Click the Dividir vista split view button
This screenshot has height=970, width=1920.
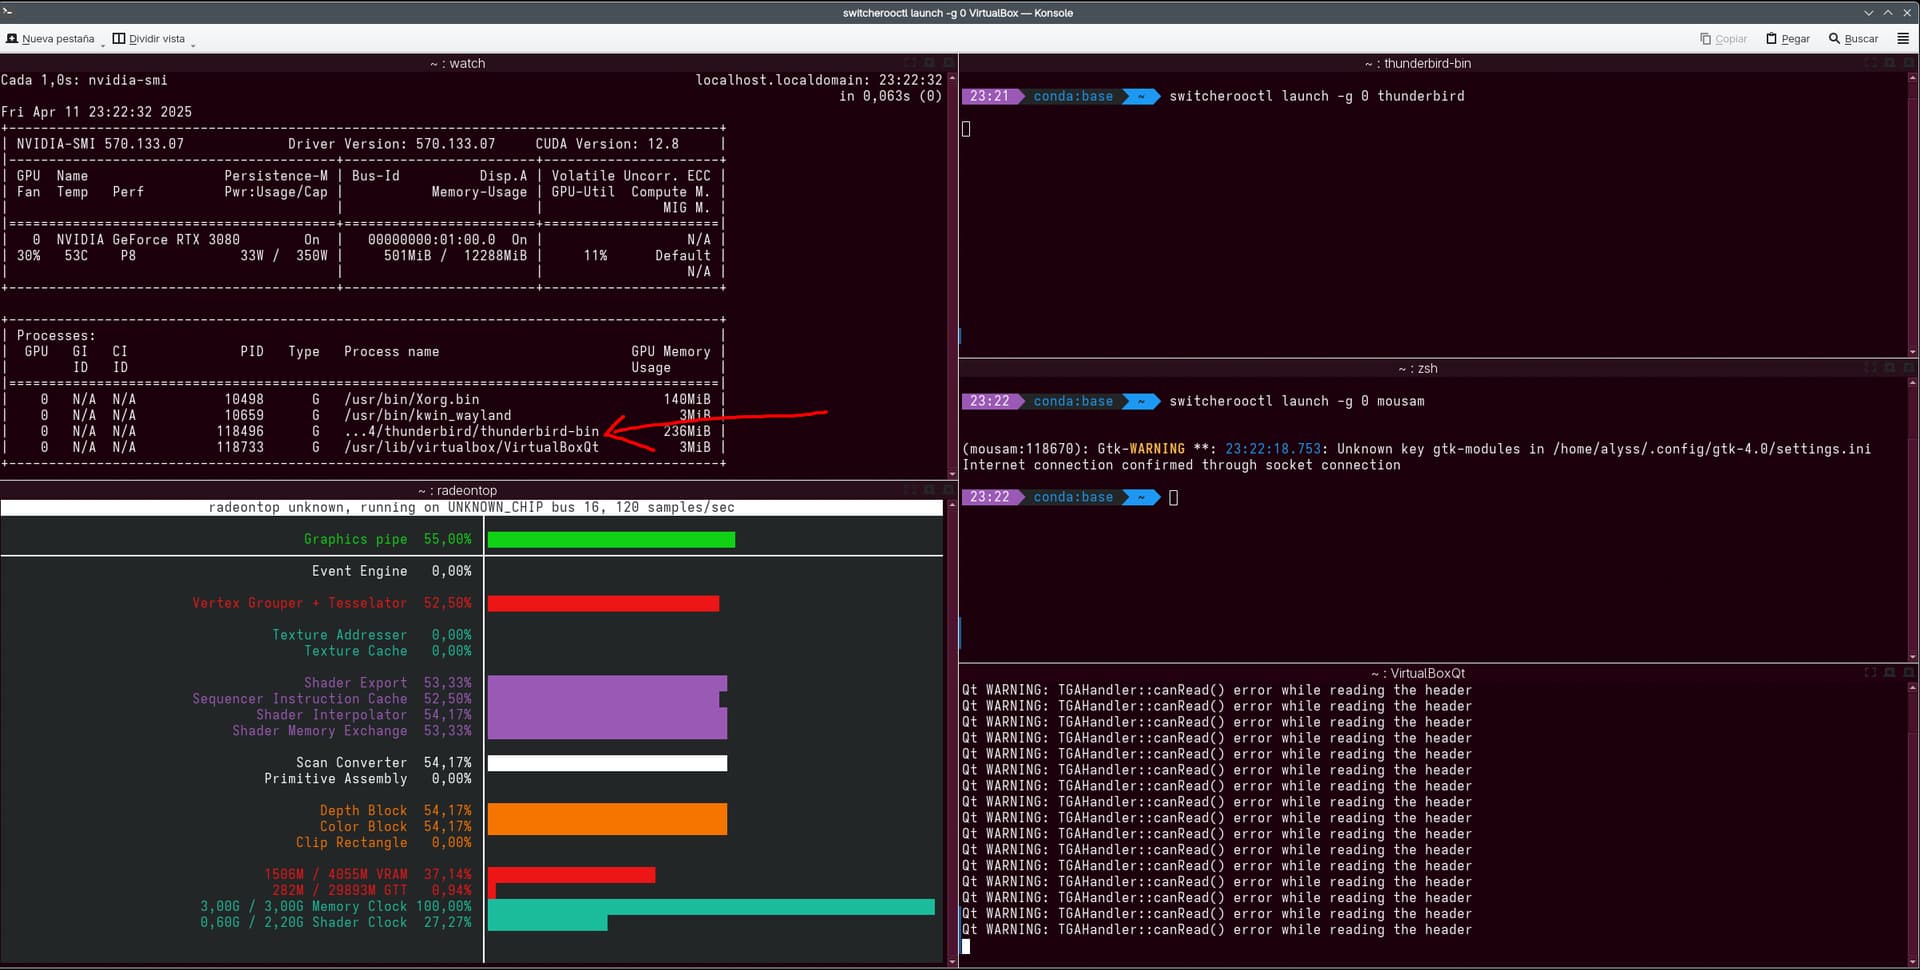149,39
